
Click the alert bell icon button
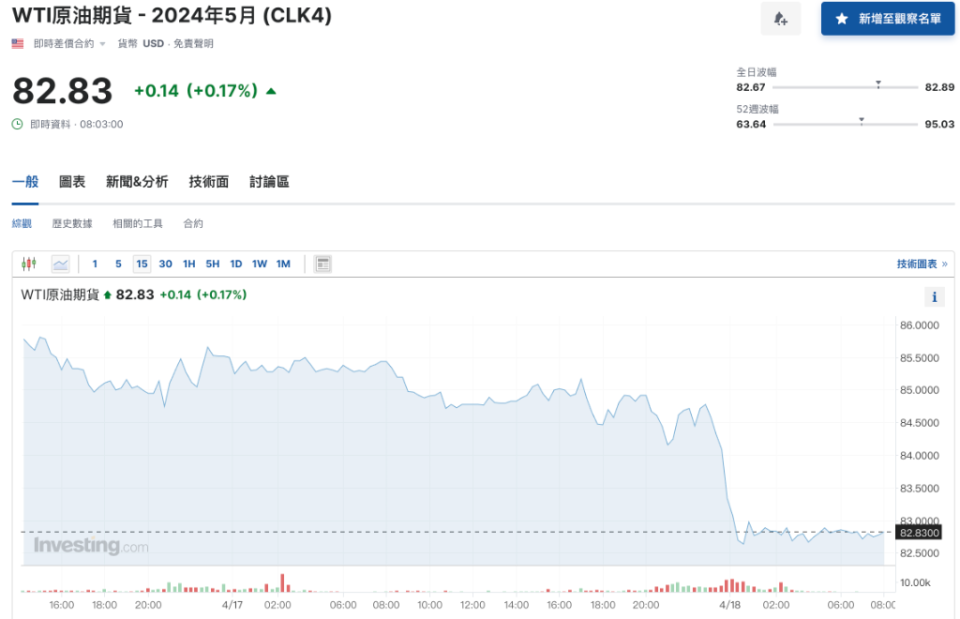tap(781, 19)
